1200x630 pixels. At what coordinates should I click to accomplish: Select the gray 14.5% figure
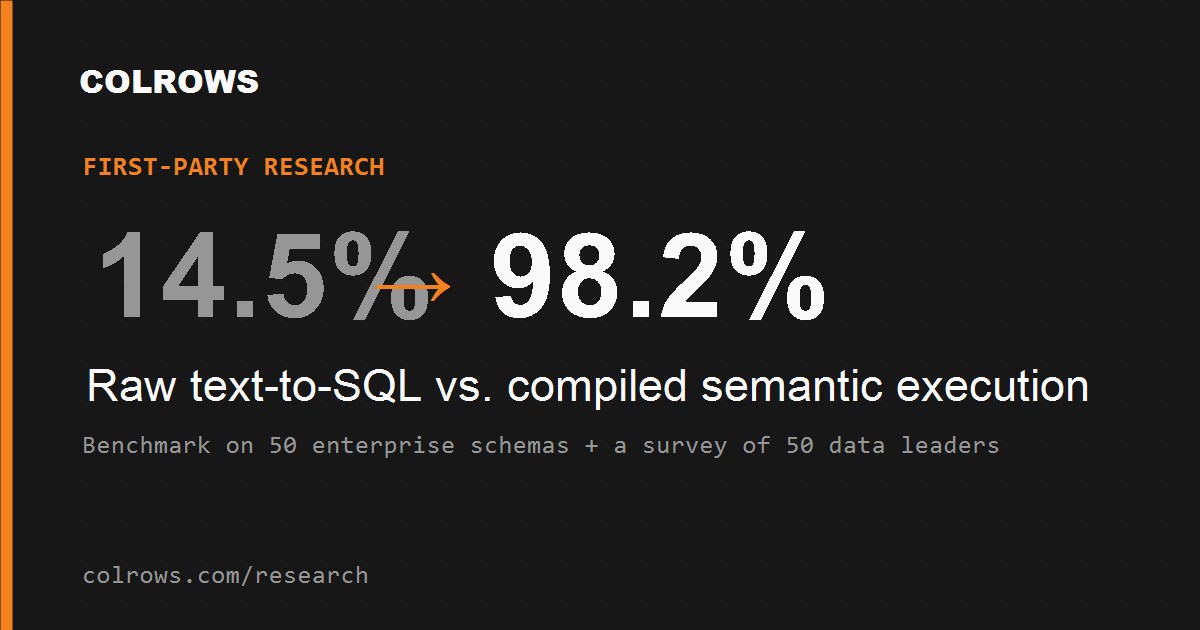tap(265, 275)
